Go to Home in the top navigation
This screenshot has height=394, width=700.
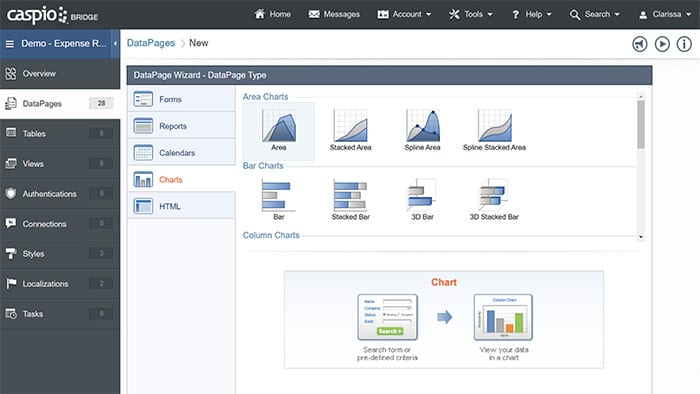pyautogui.click(x=272, y=14)
